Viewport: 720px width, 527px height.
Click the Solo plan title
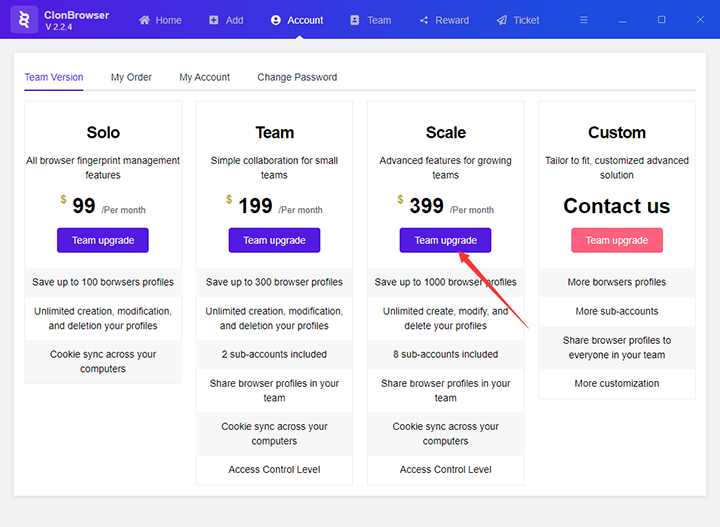tap(103, 132)
